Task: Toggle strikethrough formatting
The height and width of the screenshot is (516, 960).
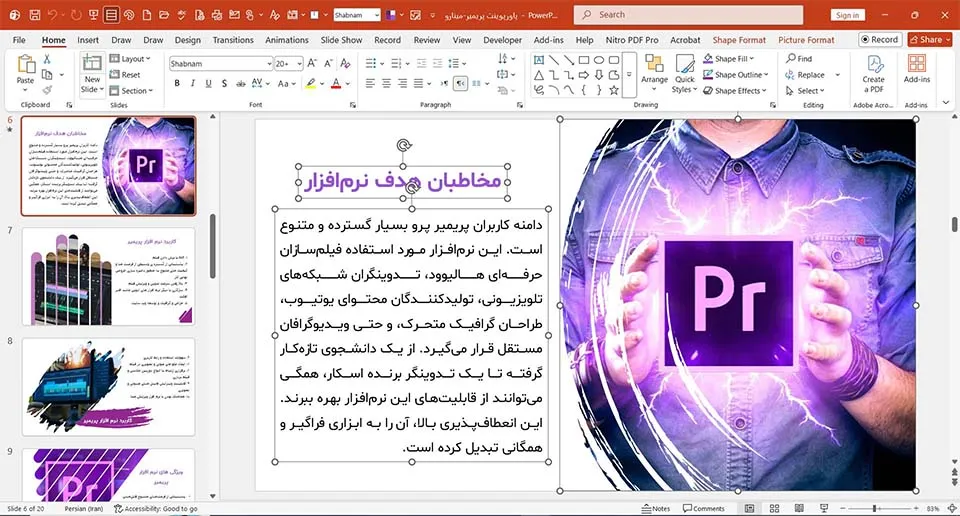Action: point(241,83)
